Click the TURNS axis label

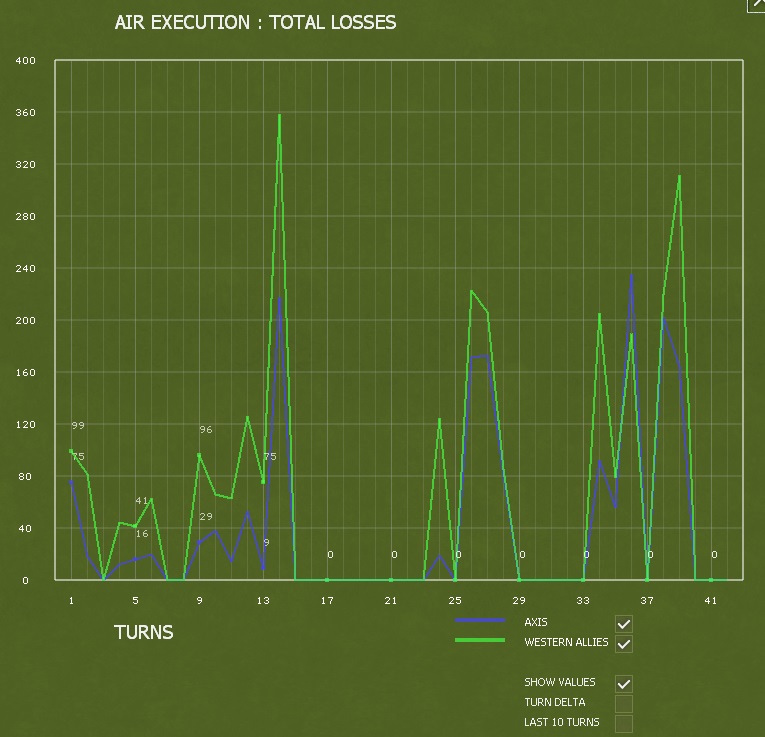coord(143,633)
